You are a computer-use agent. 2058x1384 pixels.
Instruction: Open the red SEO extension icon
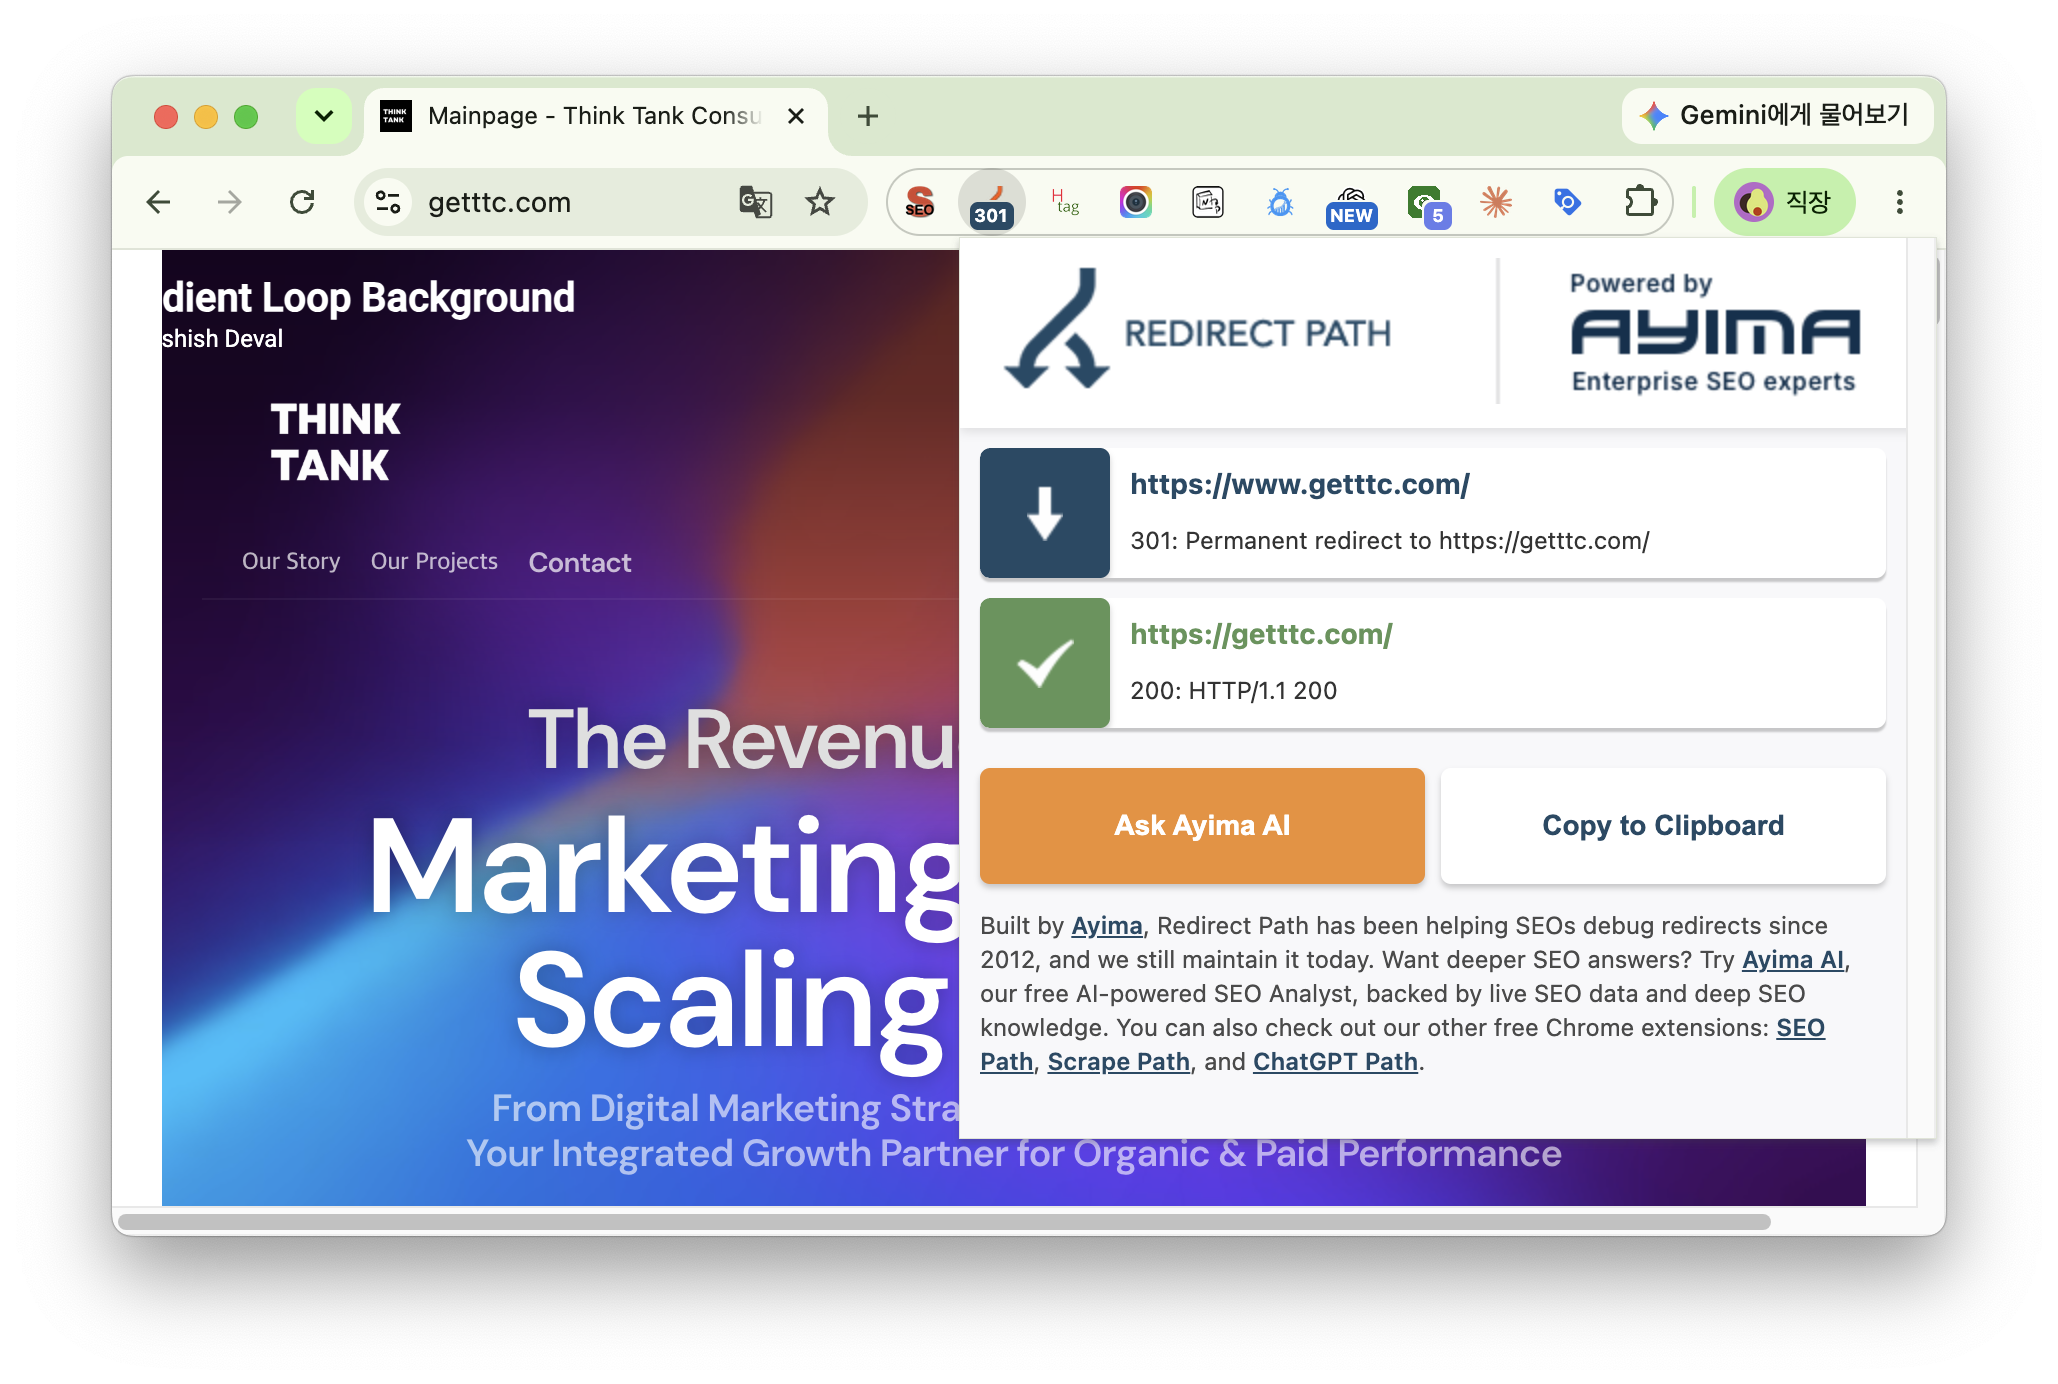(x=920, y=202)
